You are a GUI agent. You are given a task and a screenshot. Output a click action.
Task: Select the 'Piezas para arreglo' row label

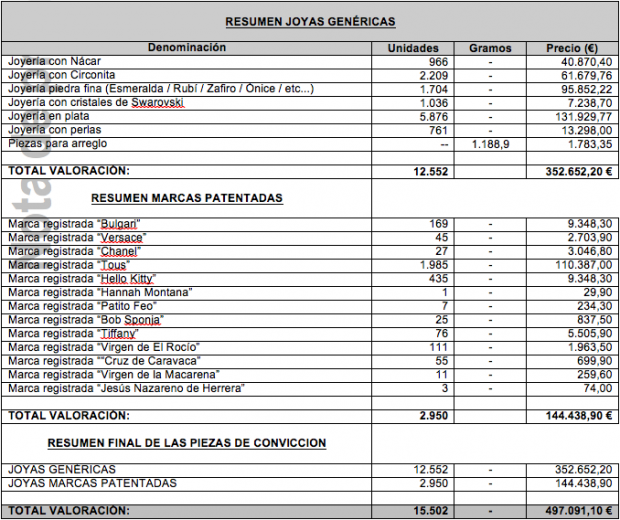[58, 143]
